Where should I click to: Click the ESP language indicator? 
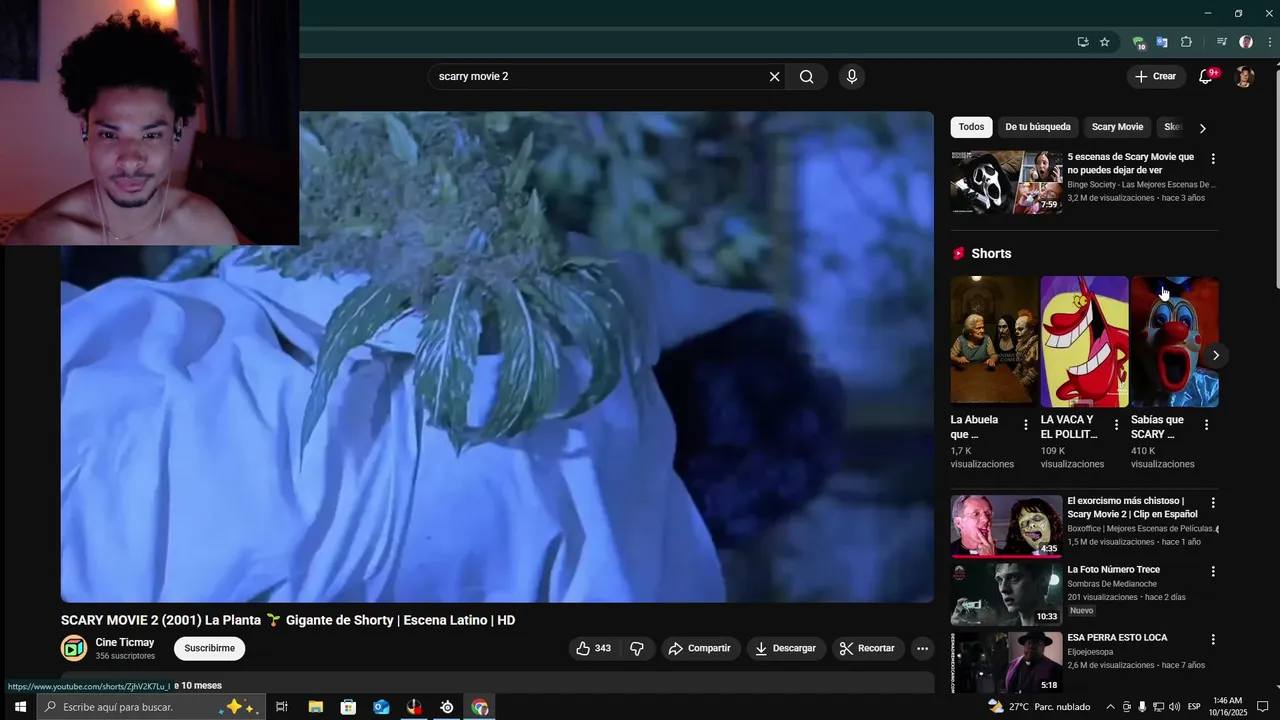coord(1194,707)
